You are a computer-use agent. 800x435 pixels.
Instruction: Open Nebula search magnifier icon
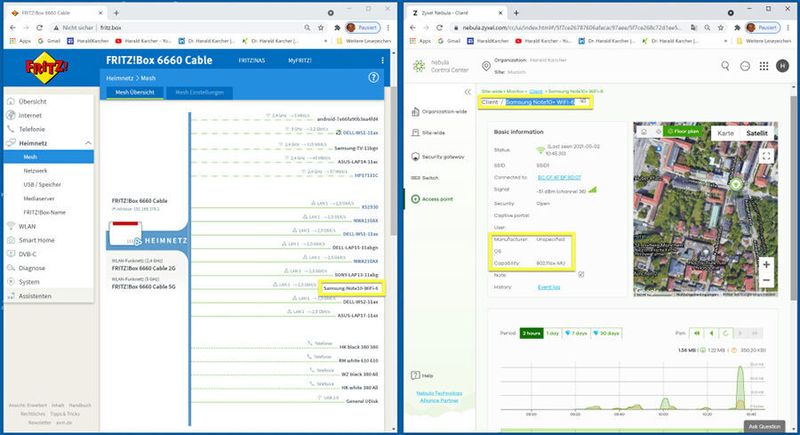(x=725, y=66)
